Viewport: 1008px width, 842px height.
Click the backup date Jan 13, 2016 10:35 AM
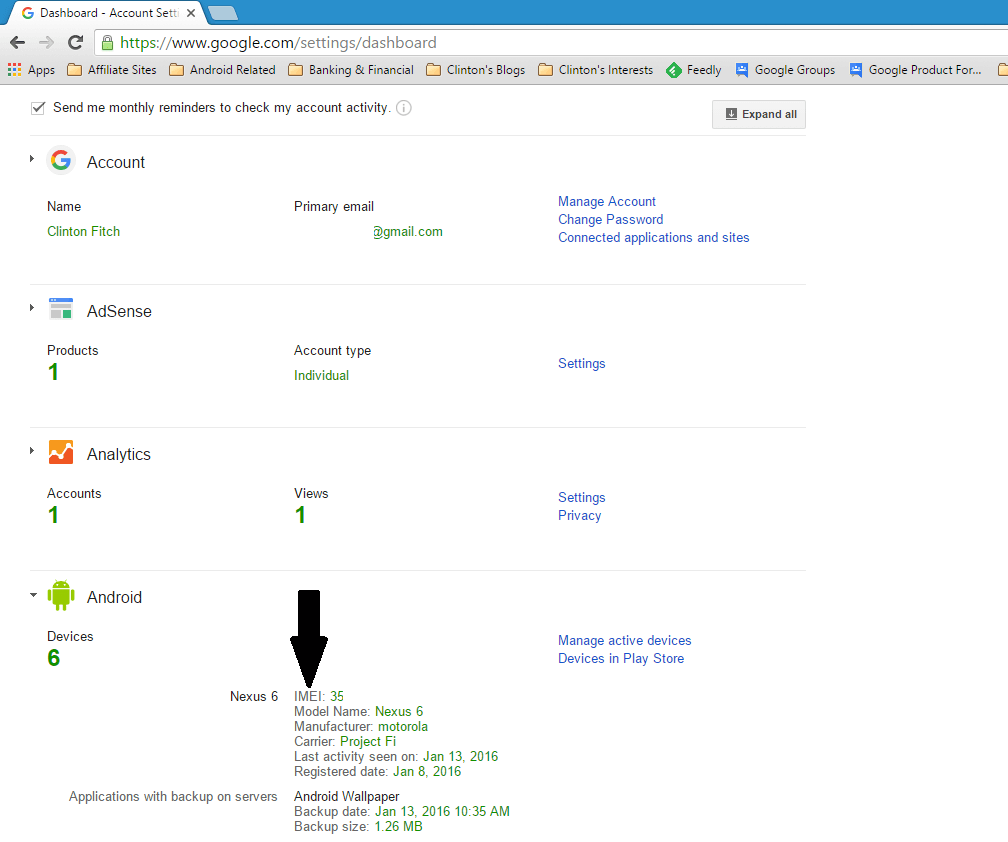point(442,812)
